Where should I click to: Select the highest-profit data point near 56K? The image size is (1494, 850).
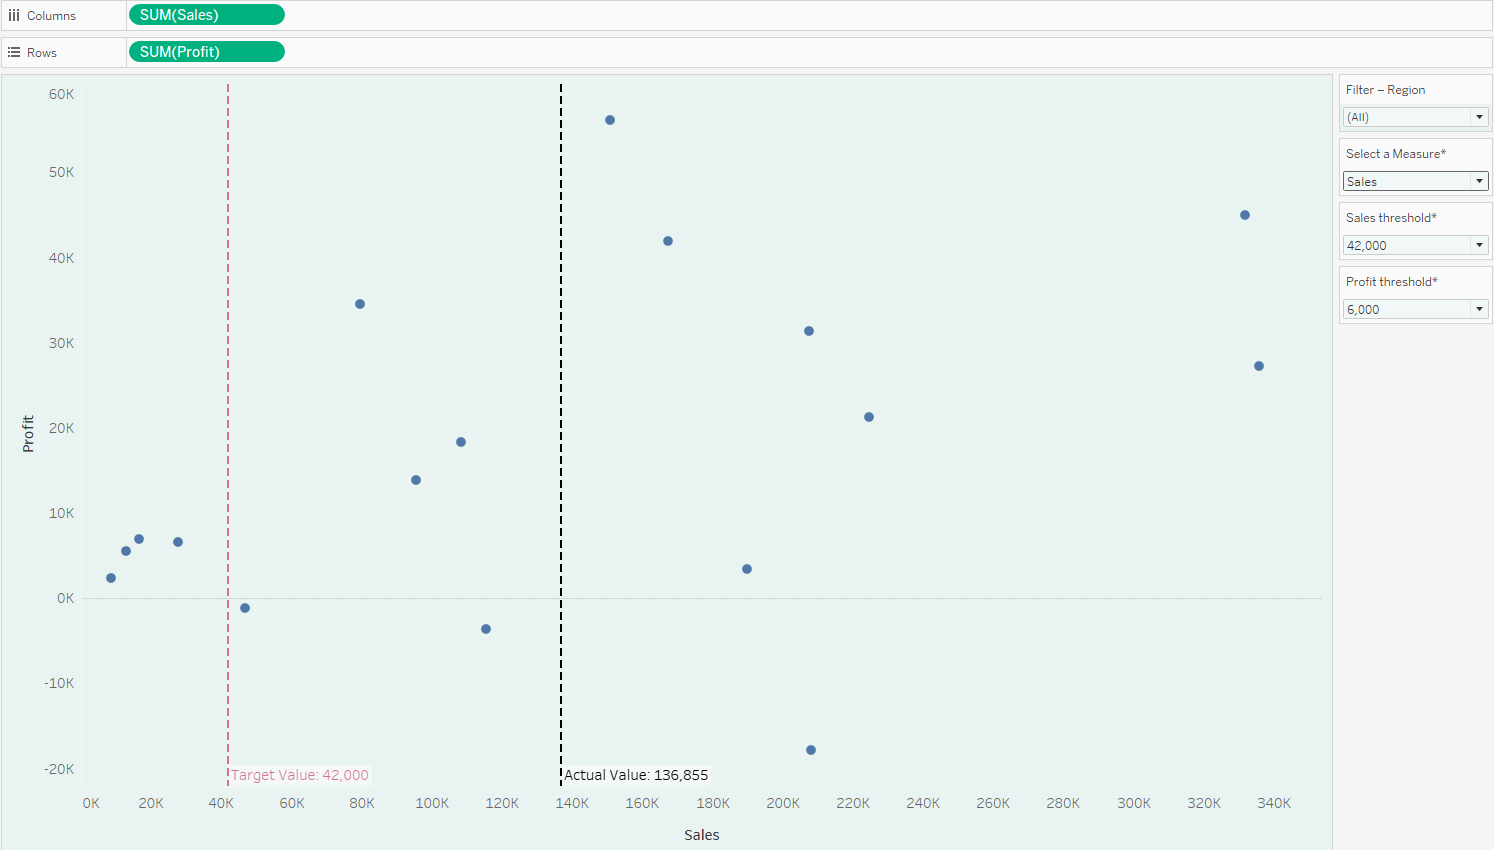point(610,120)
